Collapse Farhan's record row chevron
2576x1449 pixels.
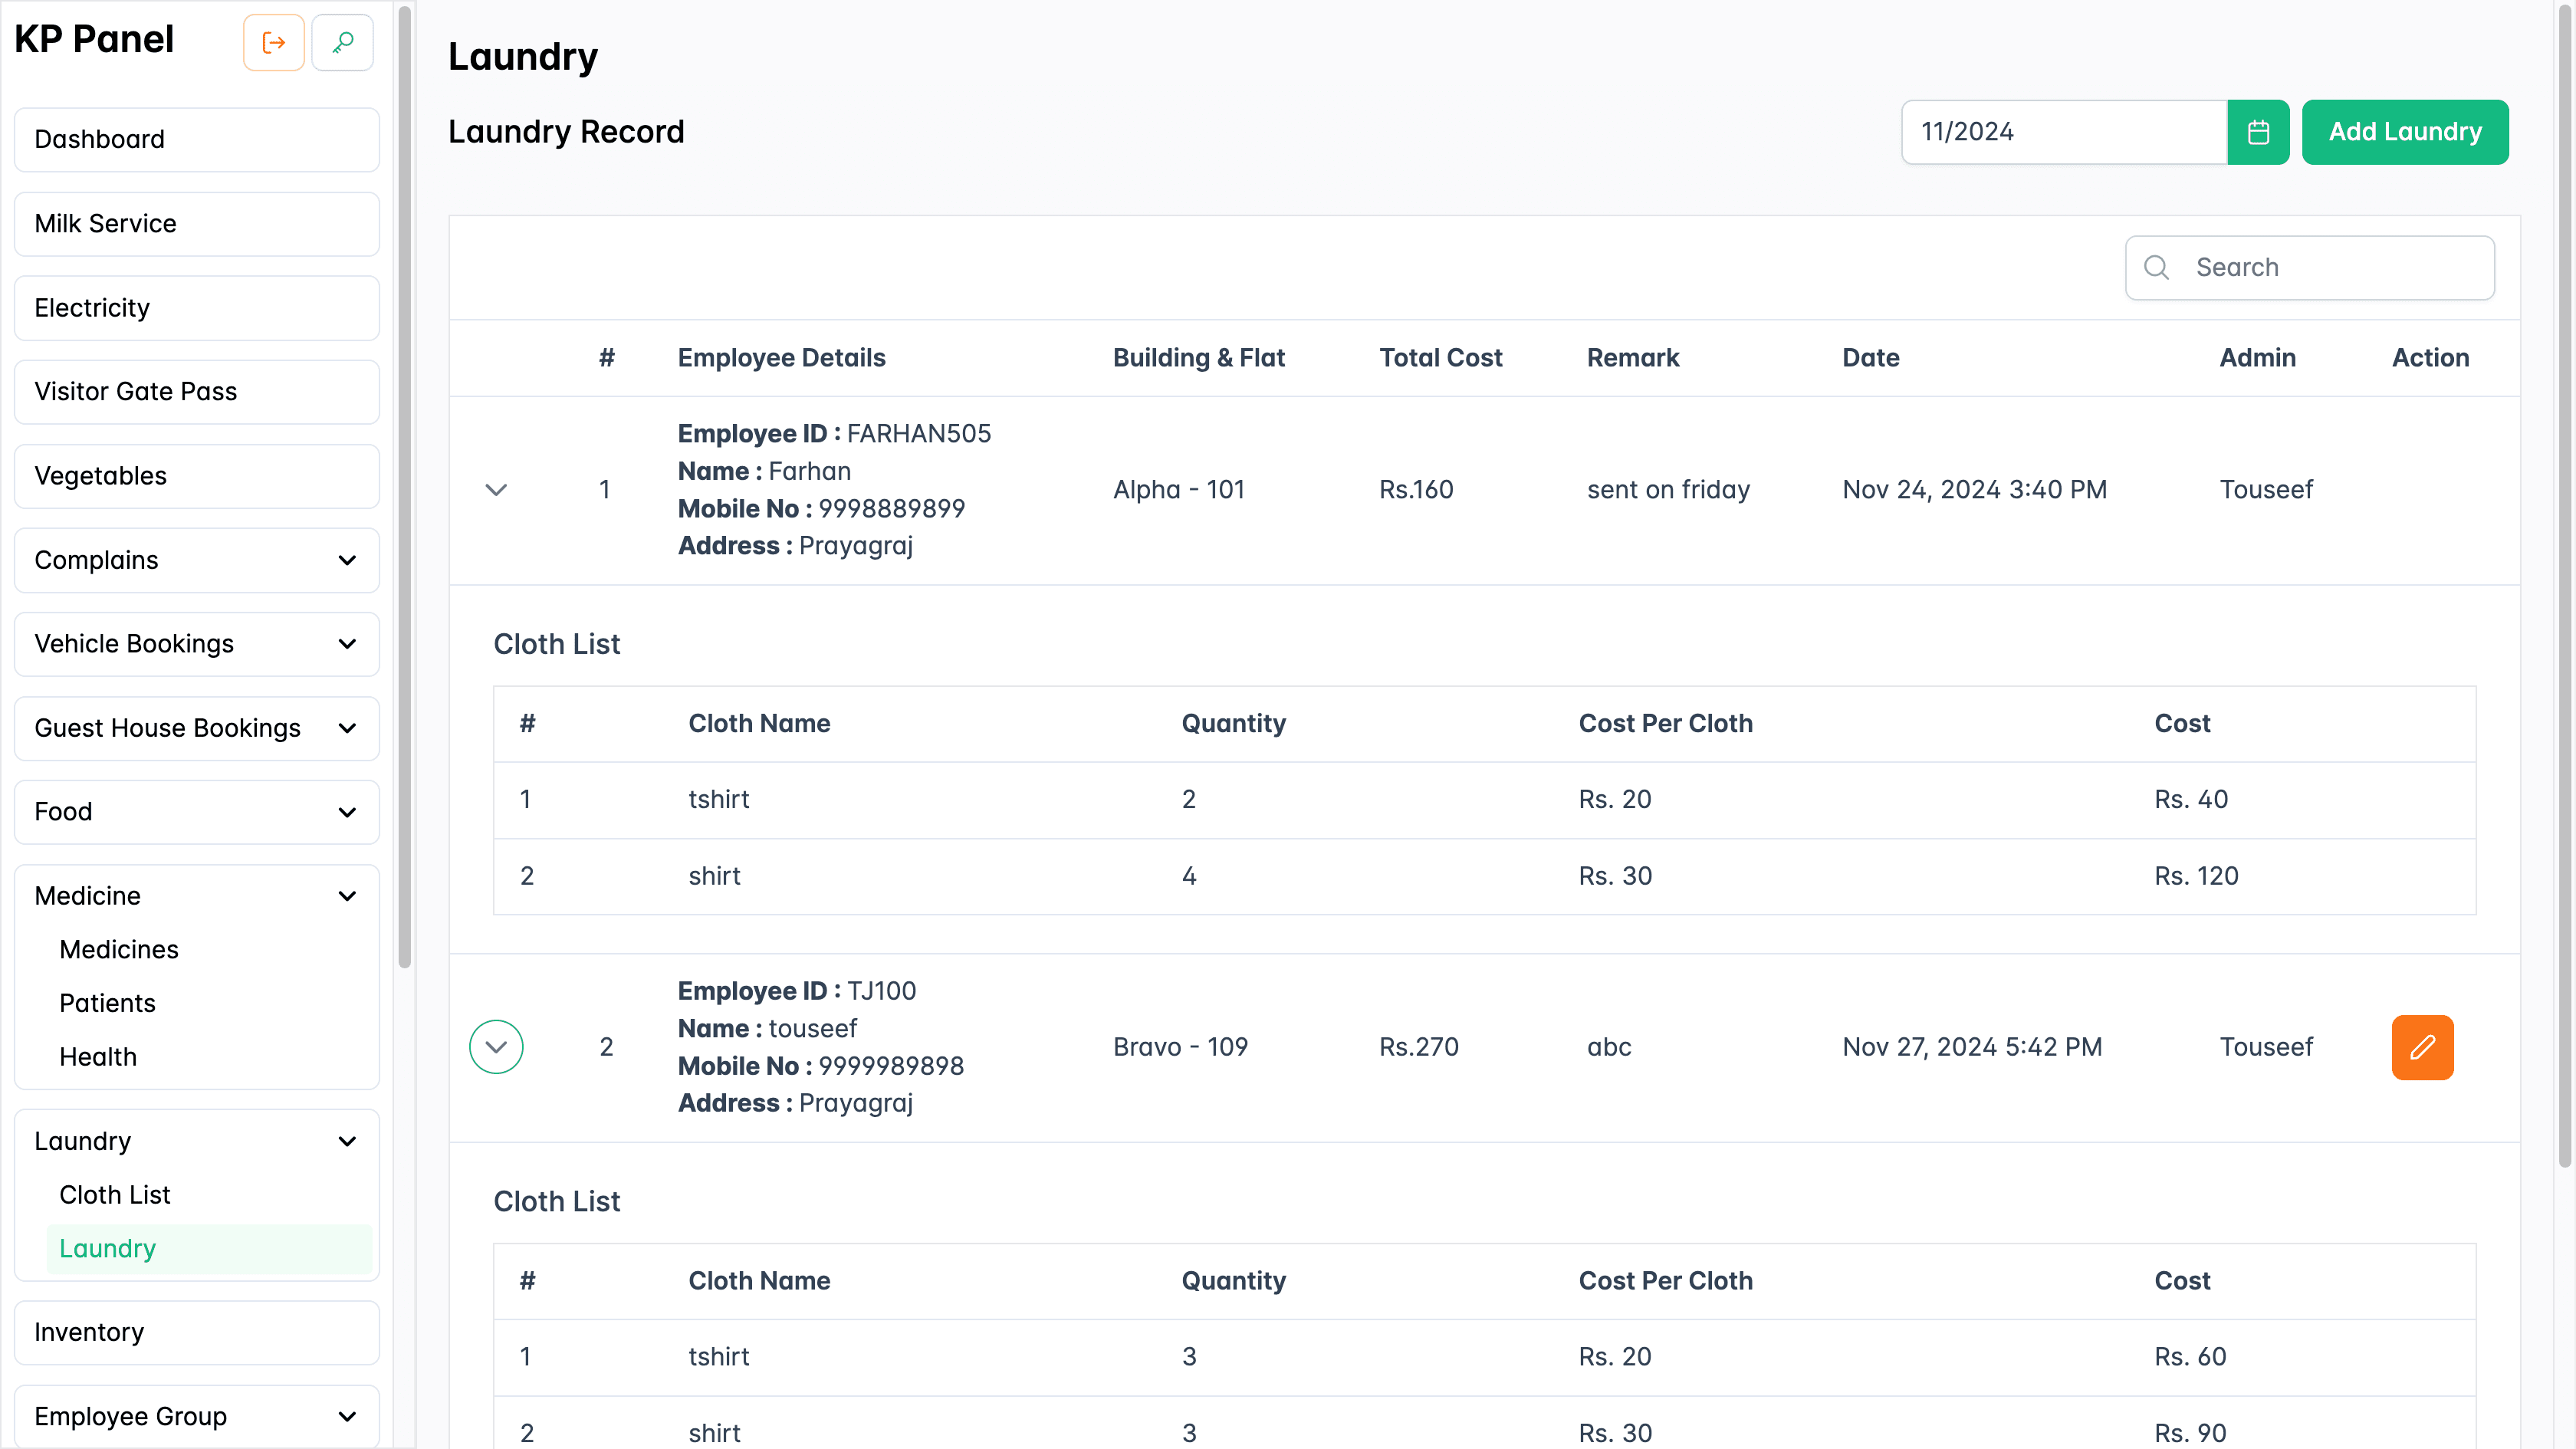click(x=496, y=489)
